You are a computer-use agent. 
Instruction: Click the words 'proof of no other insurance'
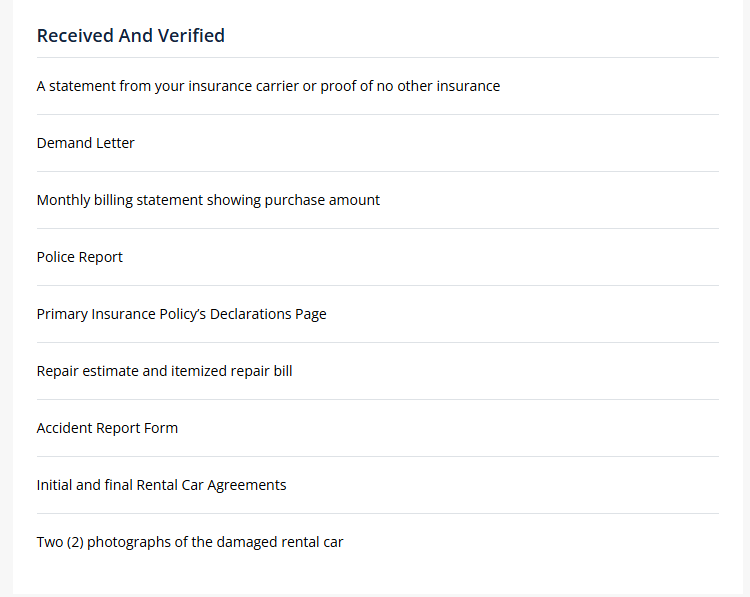coord(410,86)
